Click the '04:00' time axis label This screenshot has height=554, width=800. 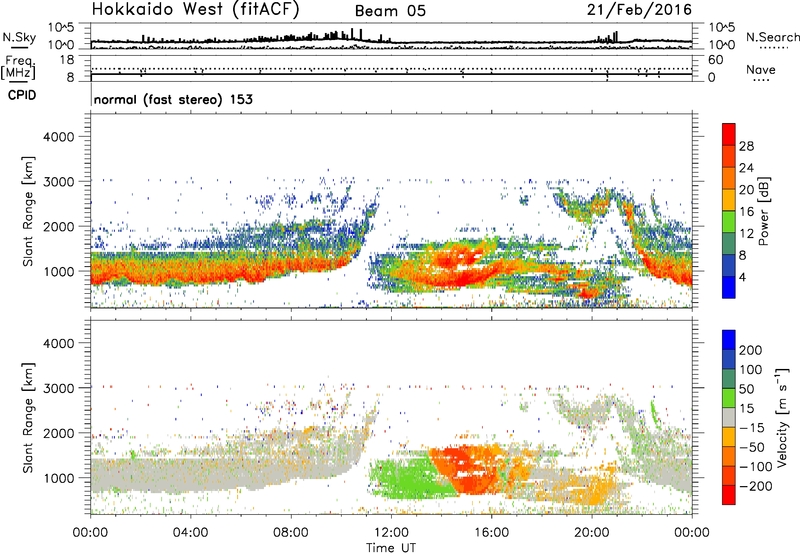tap(191, 533)
